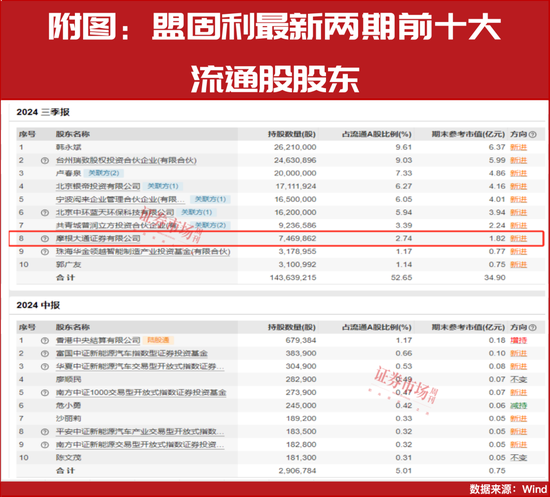Click 关联方(1) badge beside 北京中环蓝天环保科技
Viewport: 550px width, 497px height.
[x=196, y=213]
